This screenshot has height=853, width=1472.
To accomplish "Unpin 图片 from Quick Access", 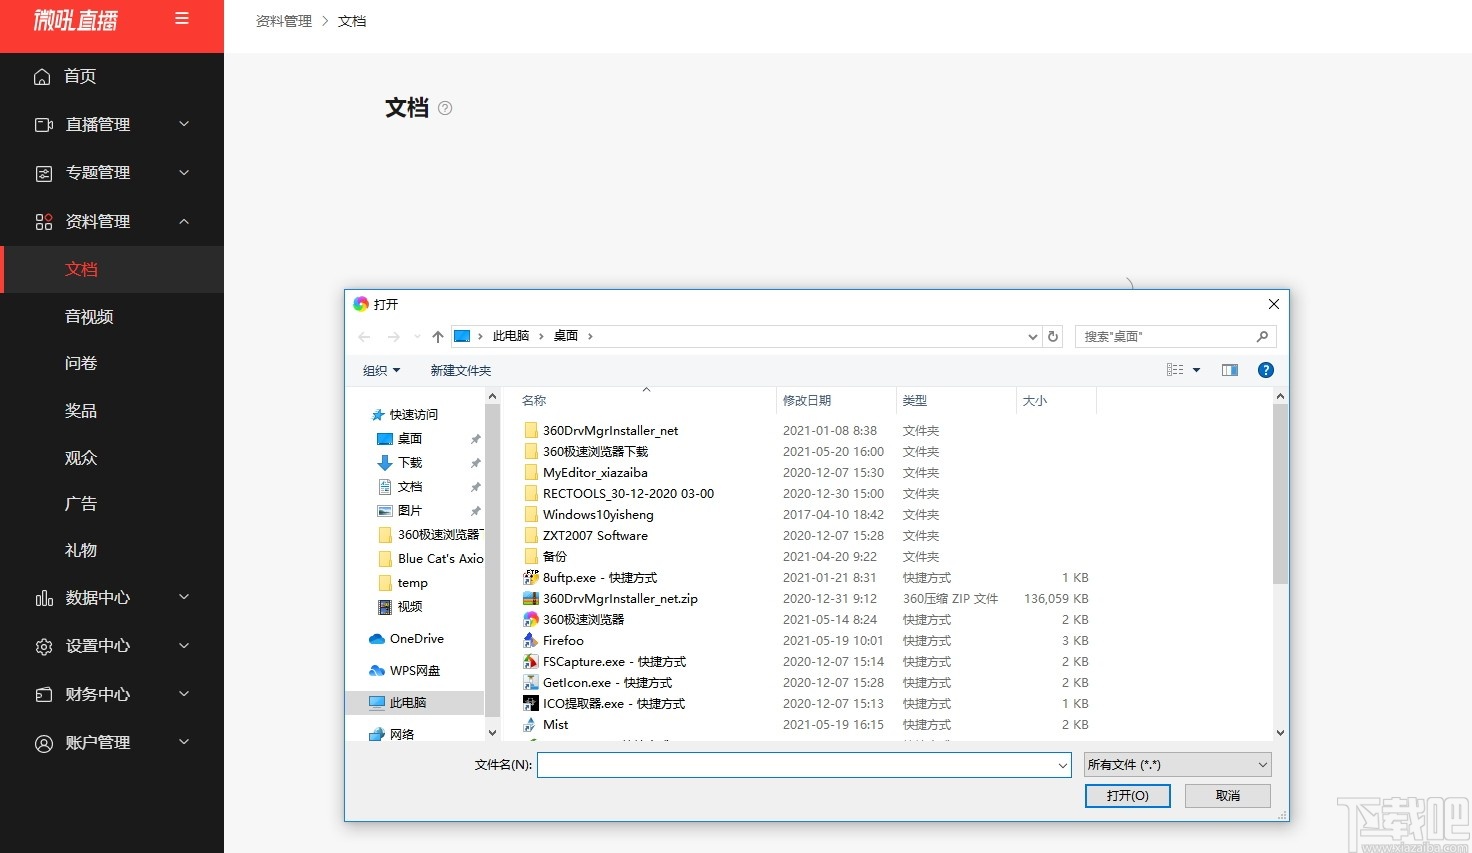I will click(x=476, y=510).
